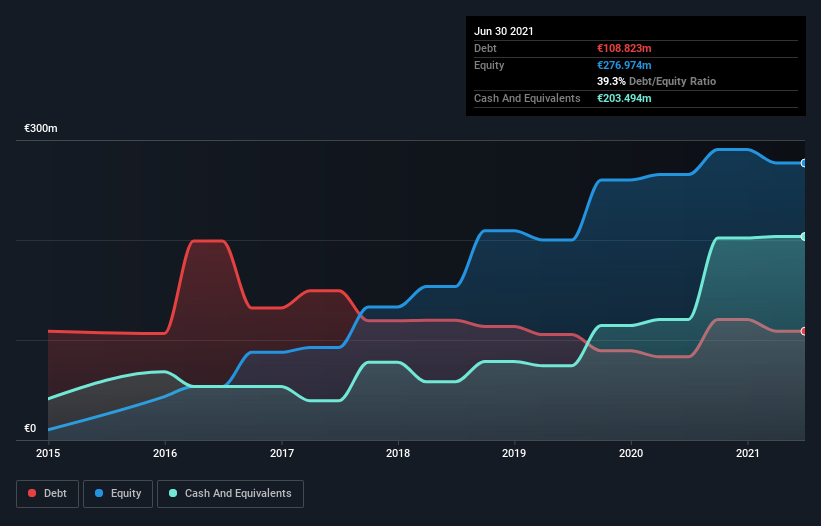Viewport: 821px width, 526px height.
Task: Click Cash And Equivalents label in tooltip
Action: pos(527,98)
